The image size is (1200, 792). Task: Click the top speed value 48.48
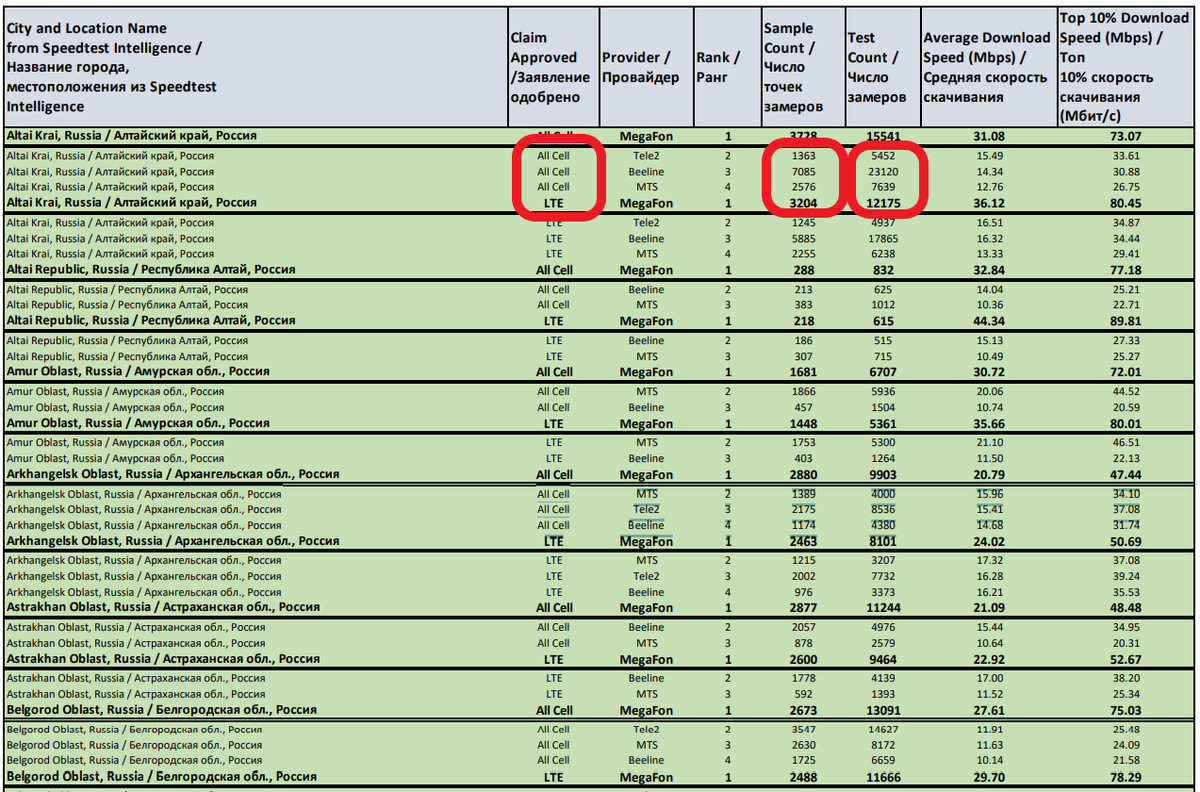pos(1125,608)
